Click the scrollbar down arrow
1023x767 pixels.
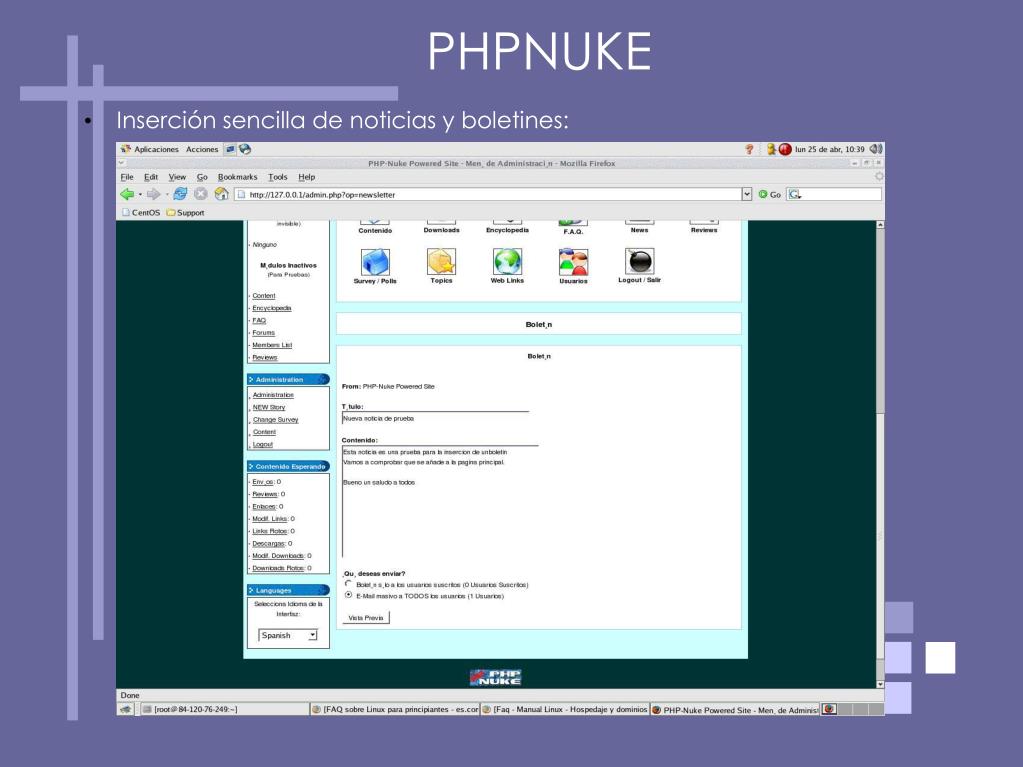click(880, 684)
